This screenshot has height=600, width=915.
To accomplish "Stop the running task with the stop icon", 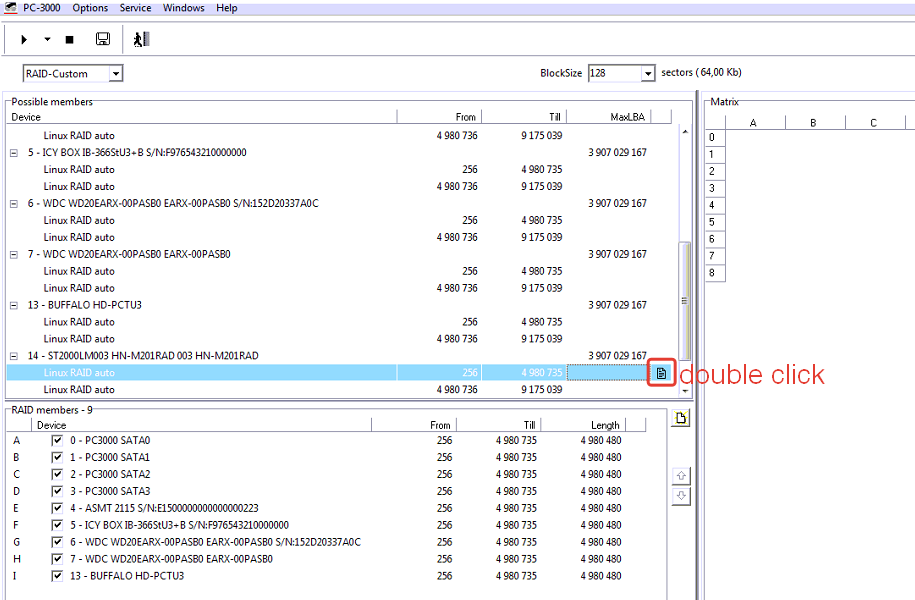I will click(x=69, y=40).
